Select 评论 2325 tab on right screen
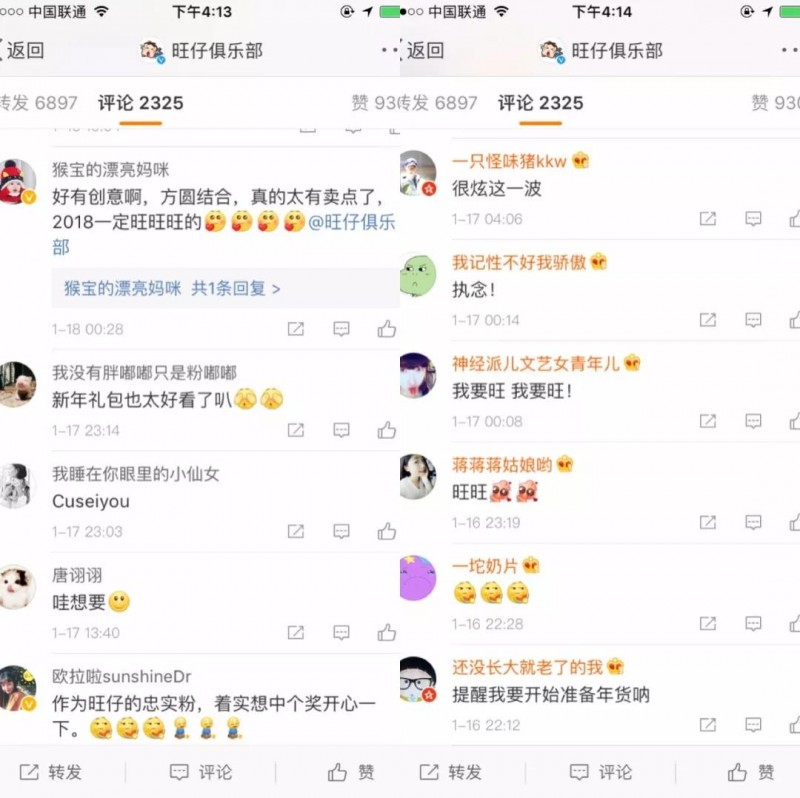This screenshot has height=798, width=800. [x=540, y=103]
